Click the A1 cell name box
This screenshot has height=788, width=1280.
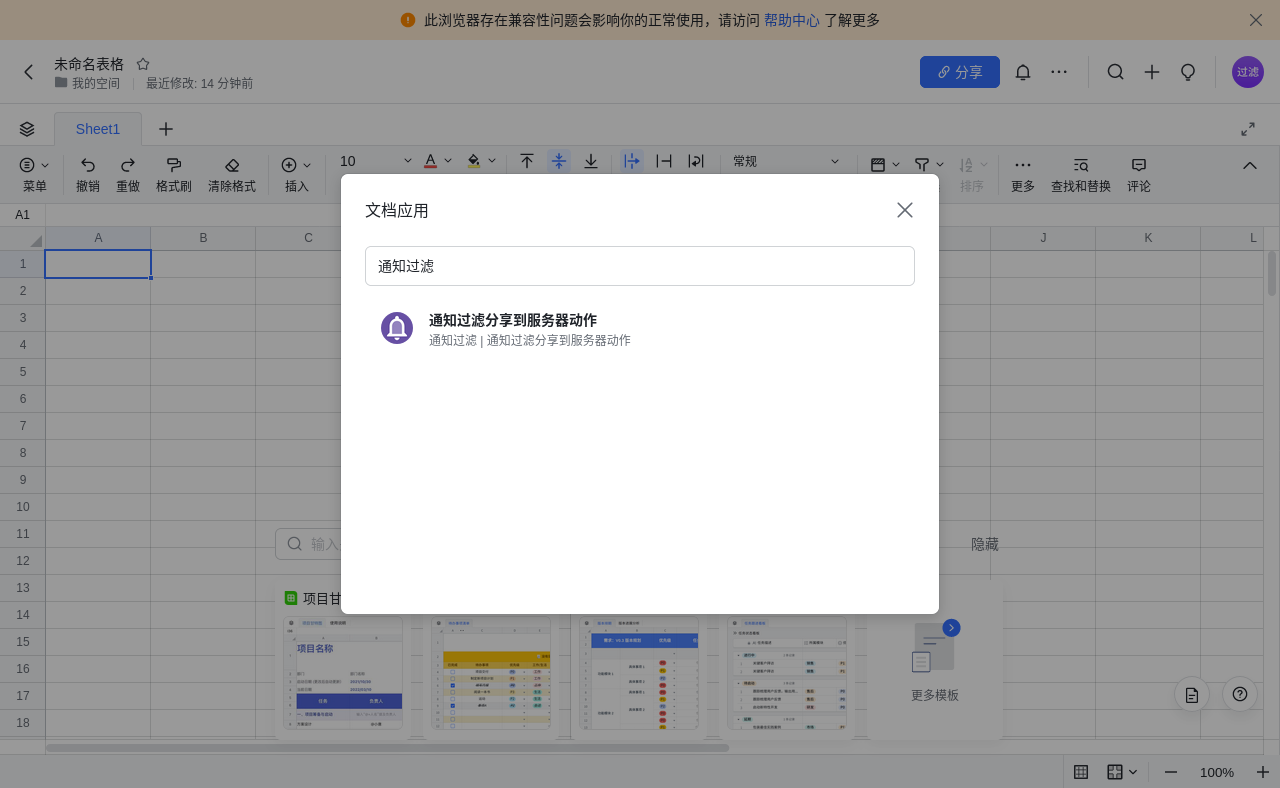[x=22, y=215]
